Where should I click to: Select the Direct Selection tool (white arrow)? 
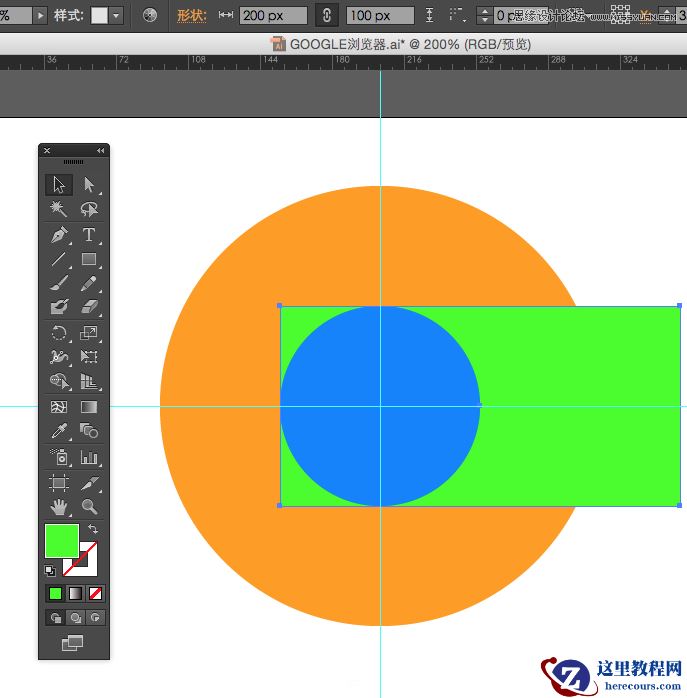(x=89, y=185)
